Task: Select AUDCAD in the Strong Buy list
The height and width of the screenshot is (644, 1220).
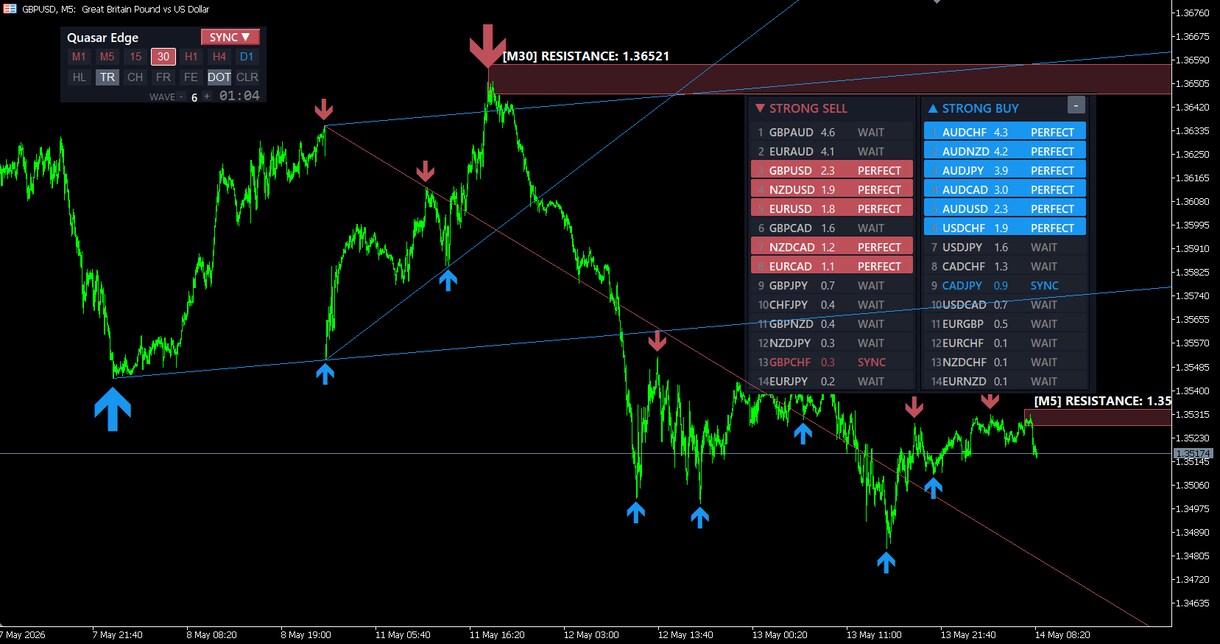Action: tap(1005, 189)
